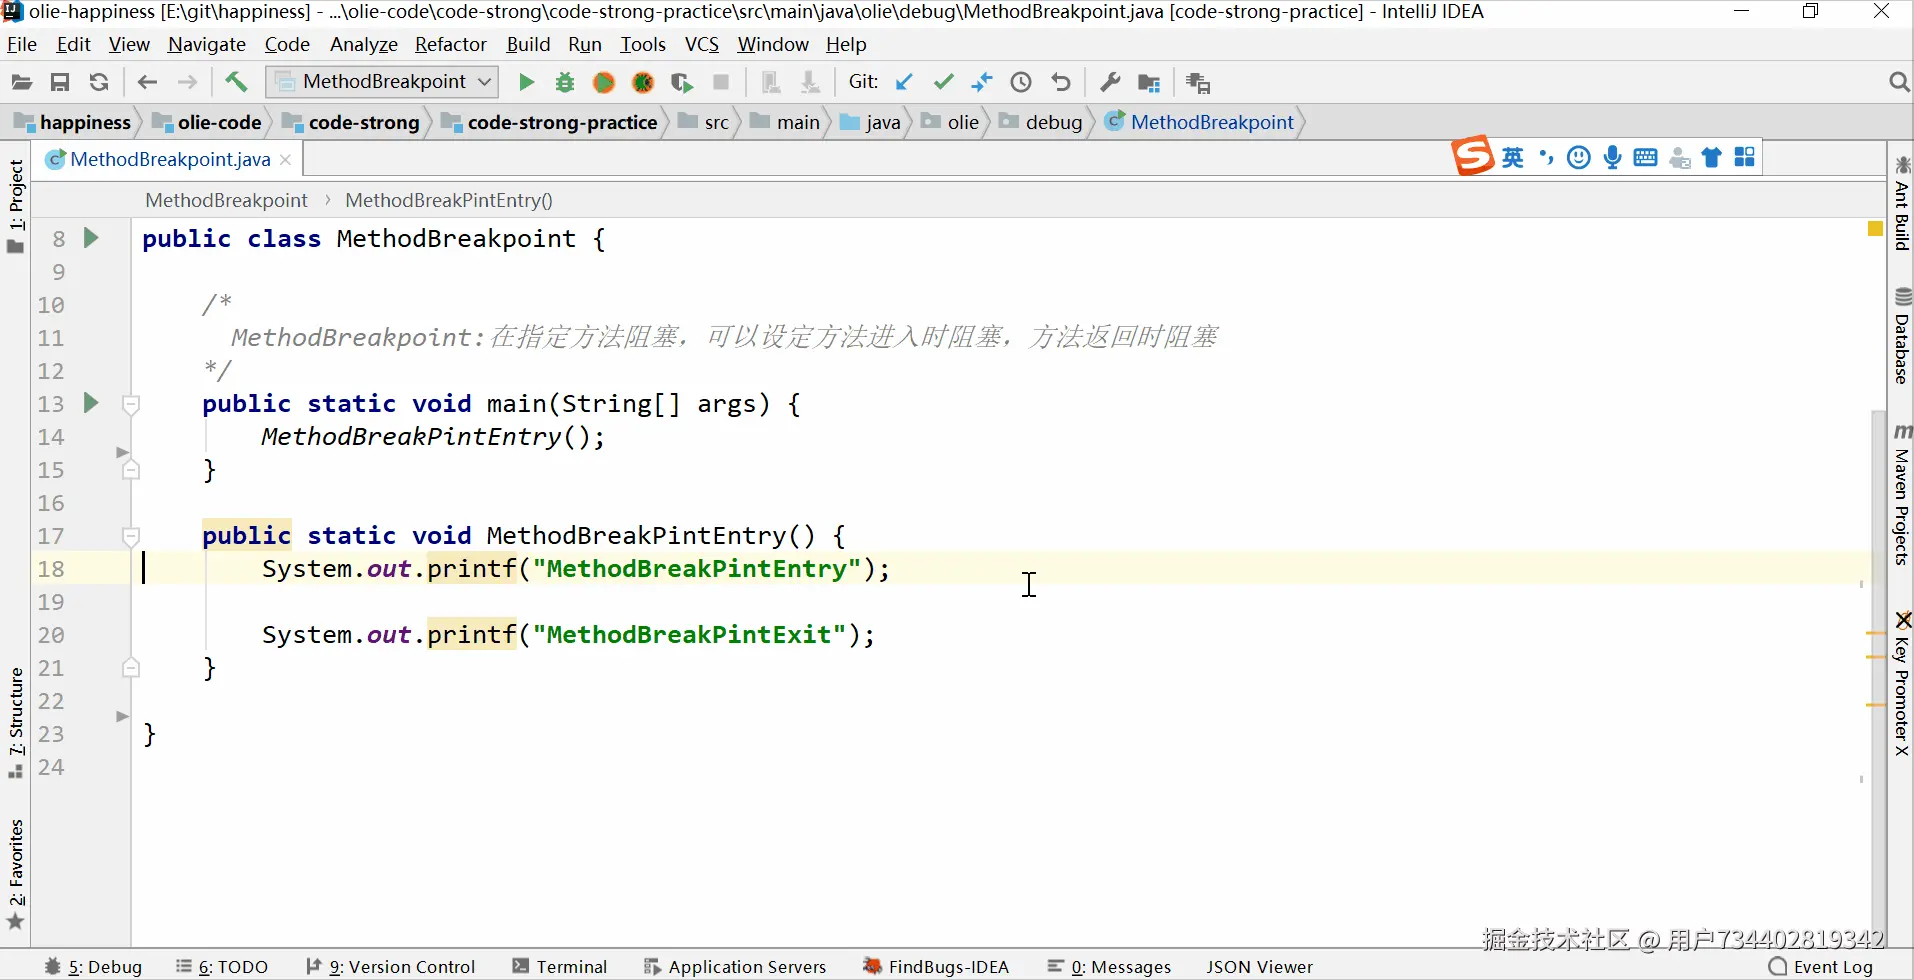
Task: Build project with the hammer icon
Action: point(236,82)
